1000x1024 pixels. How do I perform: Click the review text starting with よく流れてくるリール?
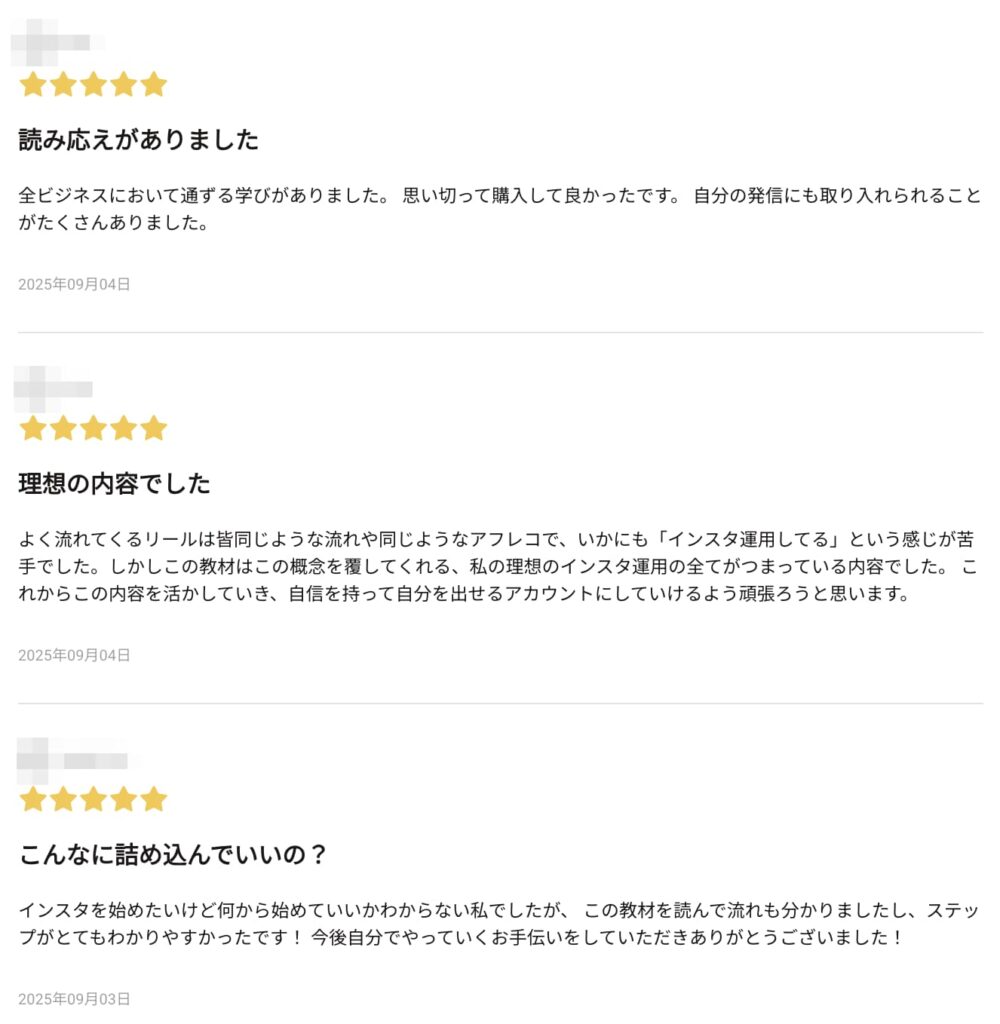click(498, 566)
